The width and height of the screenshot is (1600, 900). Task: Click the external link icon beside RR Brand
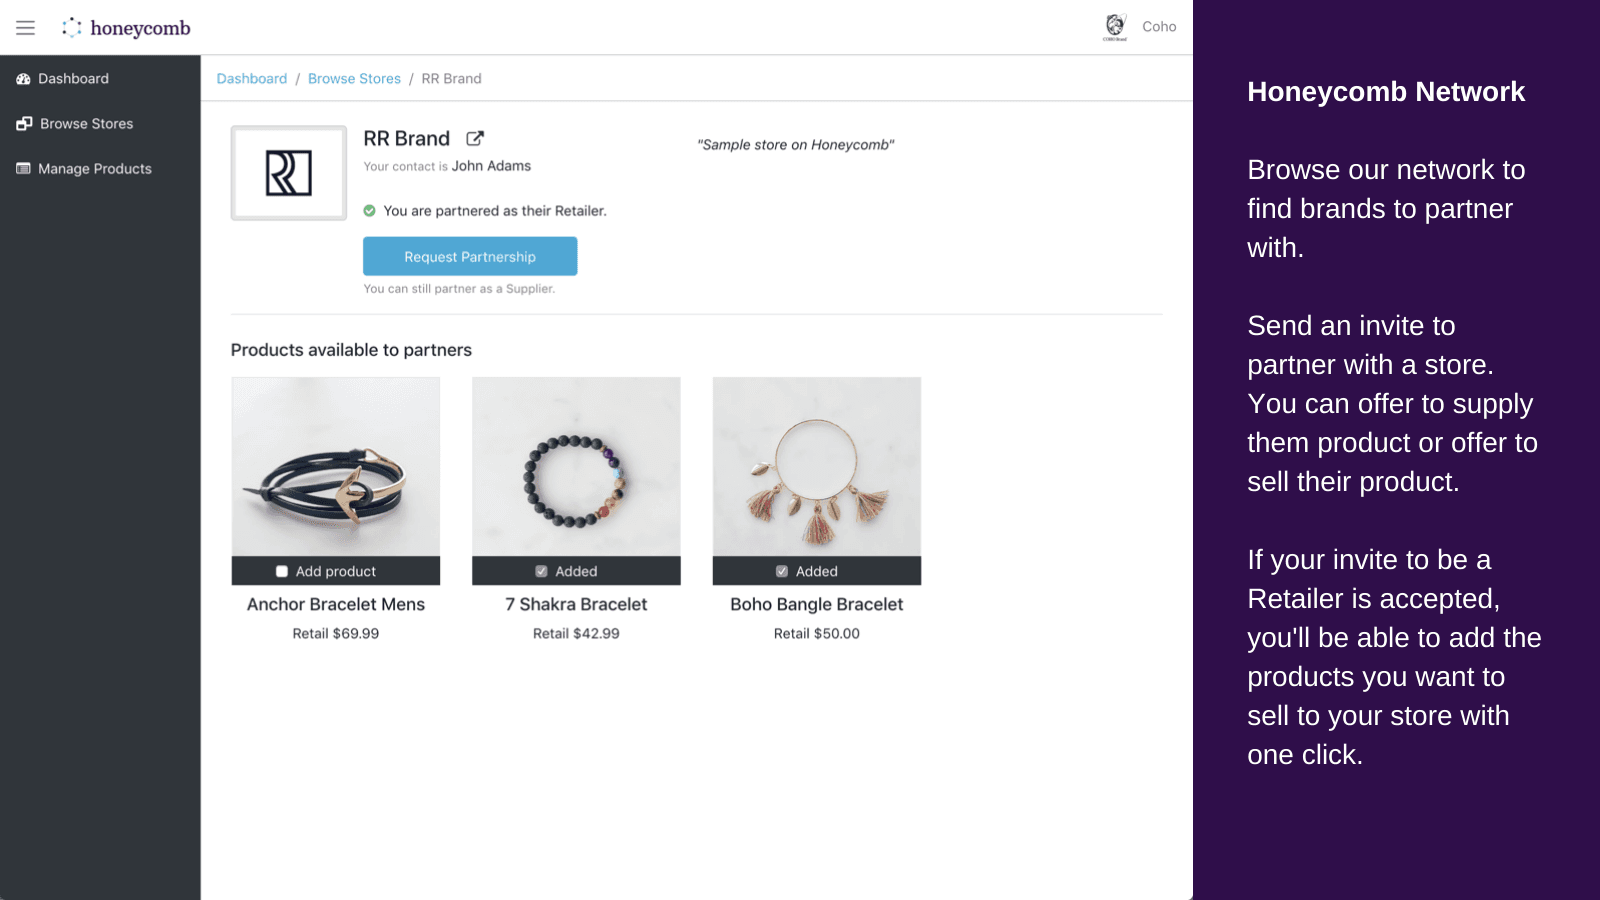[x=475, y=138]
